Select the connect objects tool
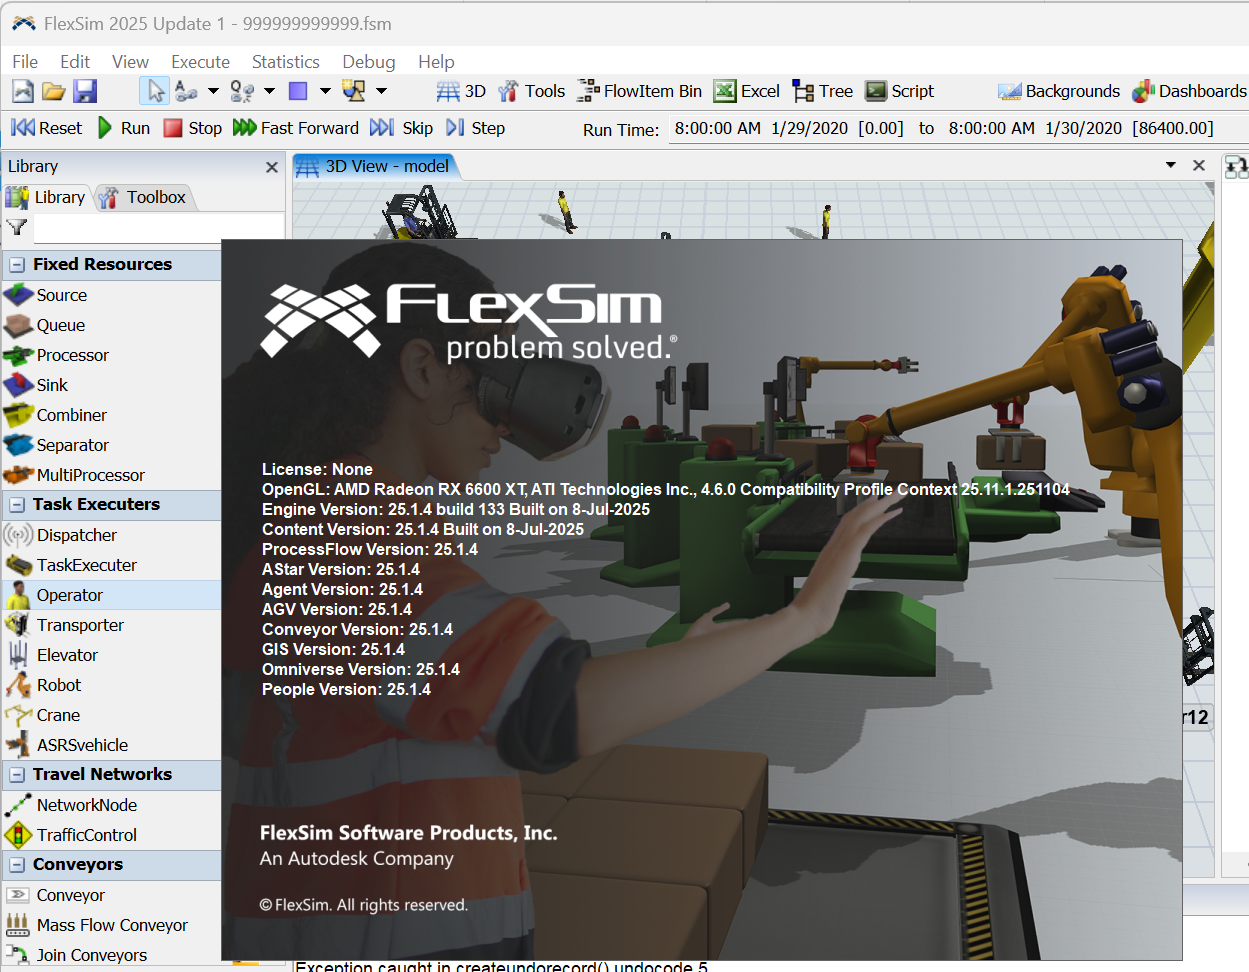This screenshot has height=972, width=1249. [x=186, y=91]
